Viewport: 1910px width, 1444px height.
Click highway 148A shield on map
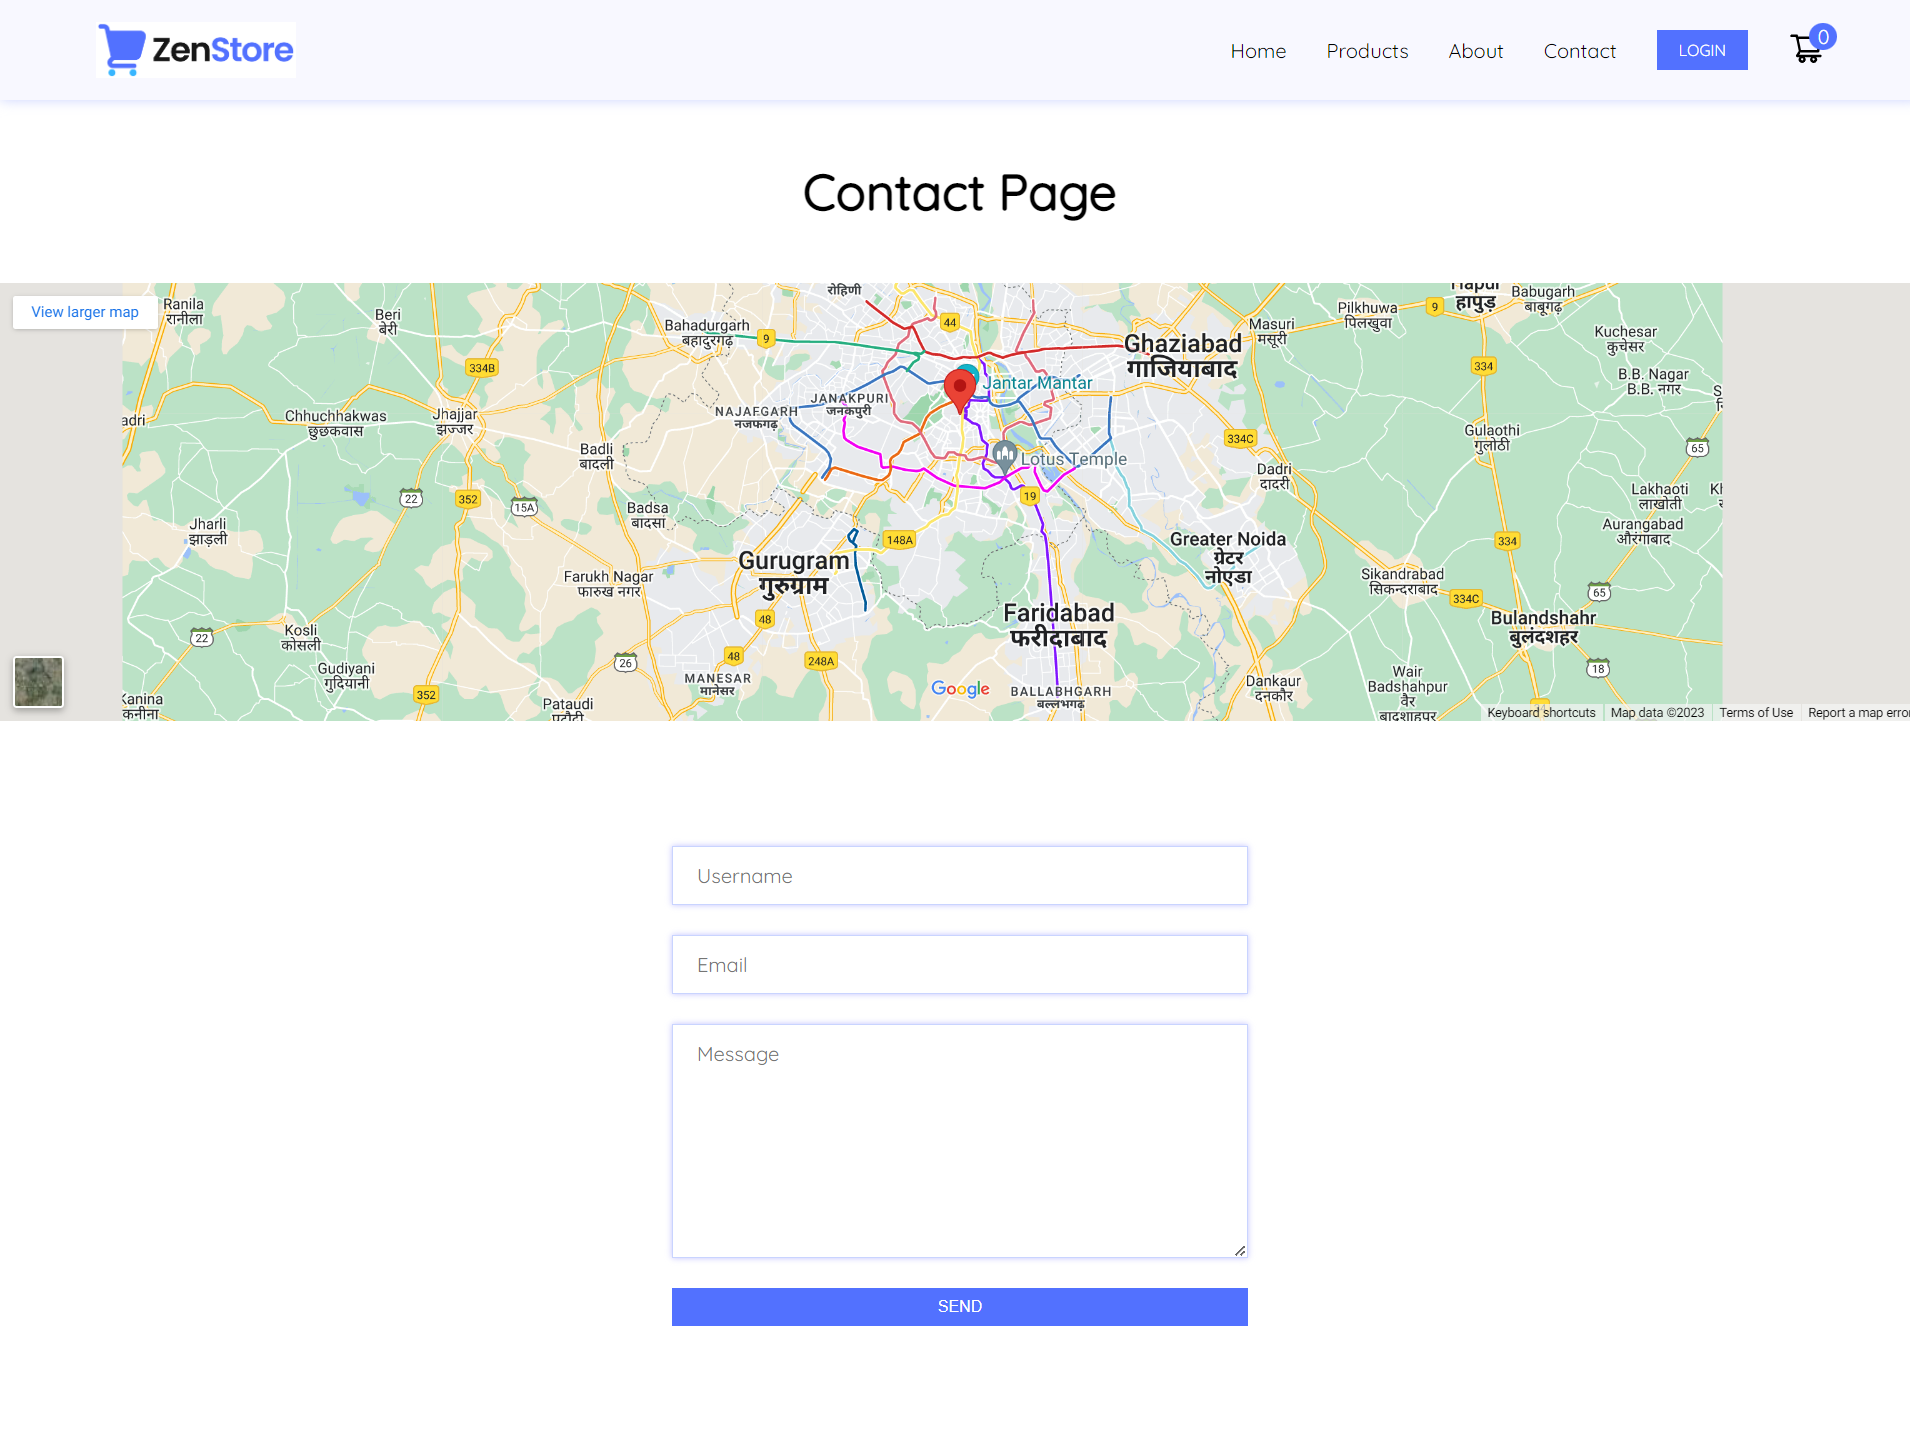(x=899, y=540)
